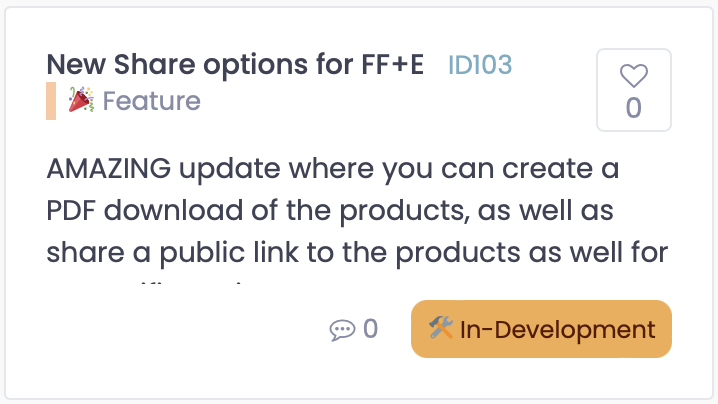Click the vote box border around the heart
The height and width of the screenshot is (404, 718).
point(634,90)
